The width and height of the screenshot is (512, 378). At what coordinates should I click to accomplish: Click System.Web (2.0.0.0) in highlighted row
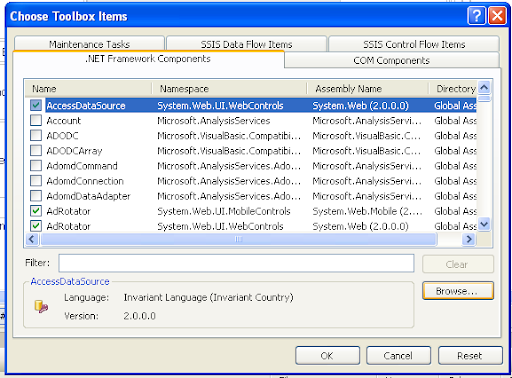[x=360, y=106]
